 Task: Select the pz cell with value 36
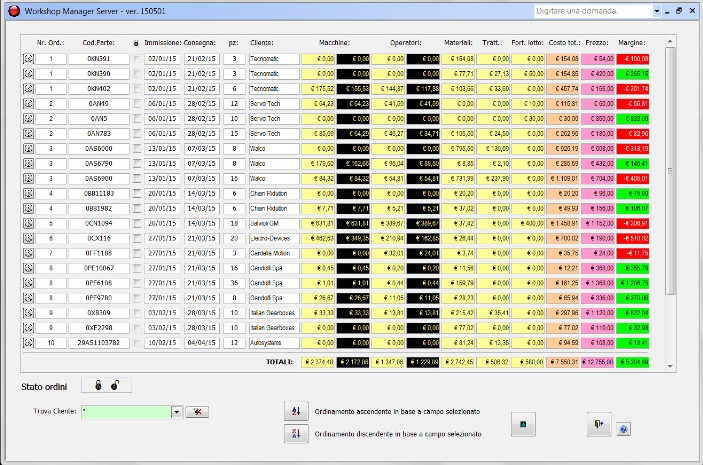(x=234, y=283)
